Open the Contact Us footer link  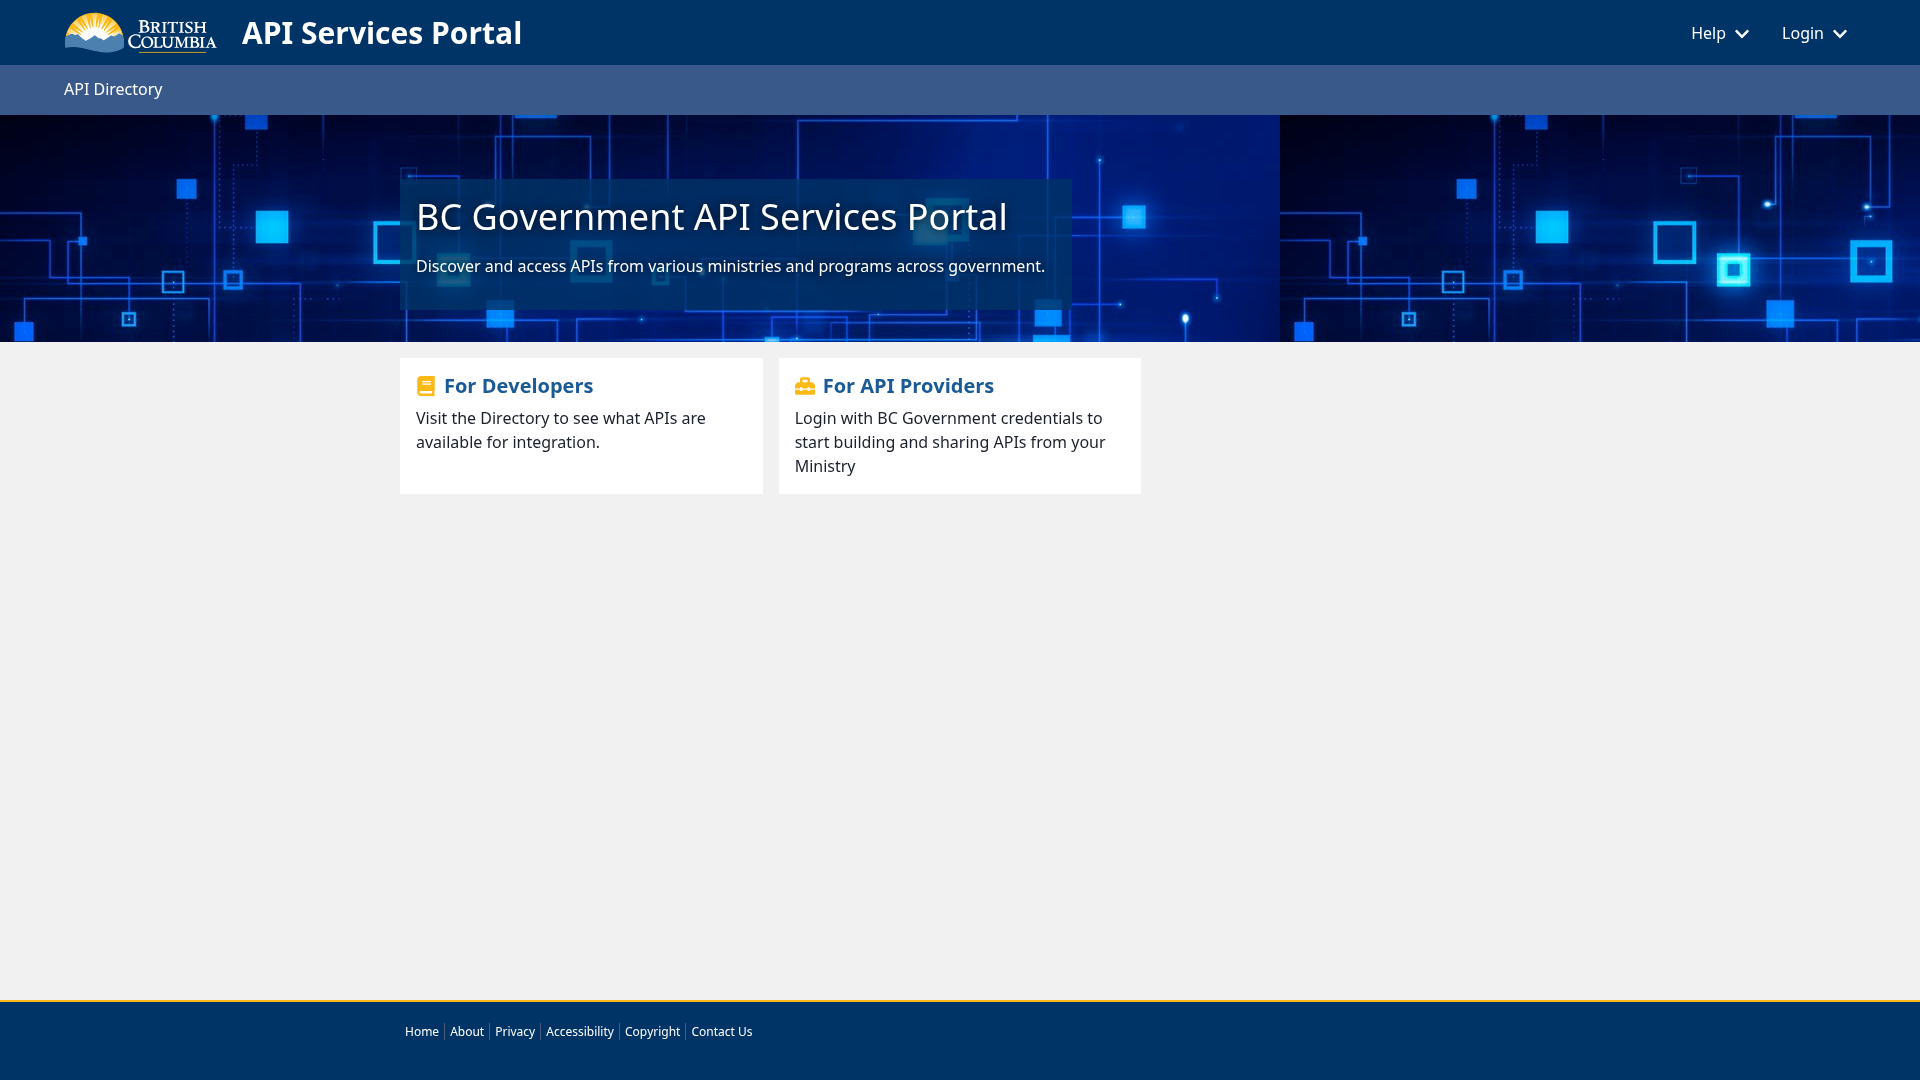[x=722, y=1031]
